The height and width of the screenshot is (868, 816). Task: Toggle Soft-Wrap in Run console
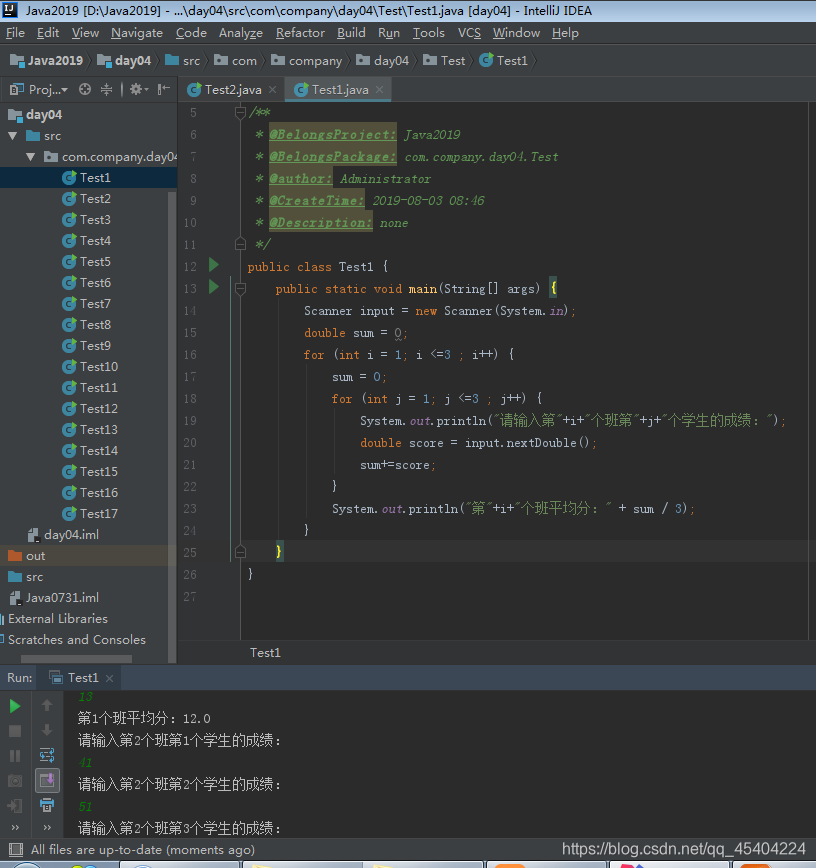(47, 755)
